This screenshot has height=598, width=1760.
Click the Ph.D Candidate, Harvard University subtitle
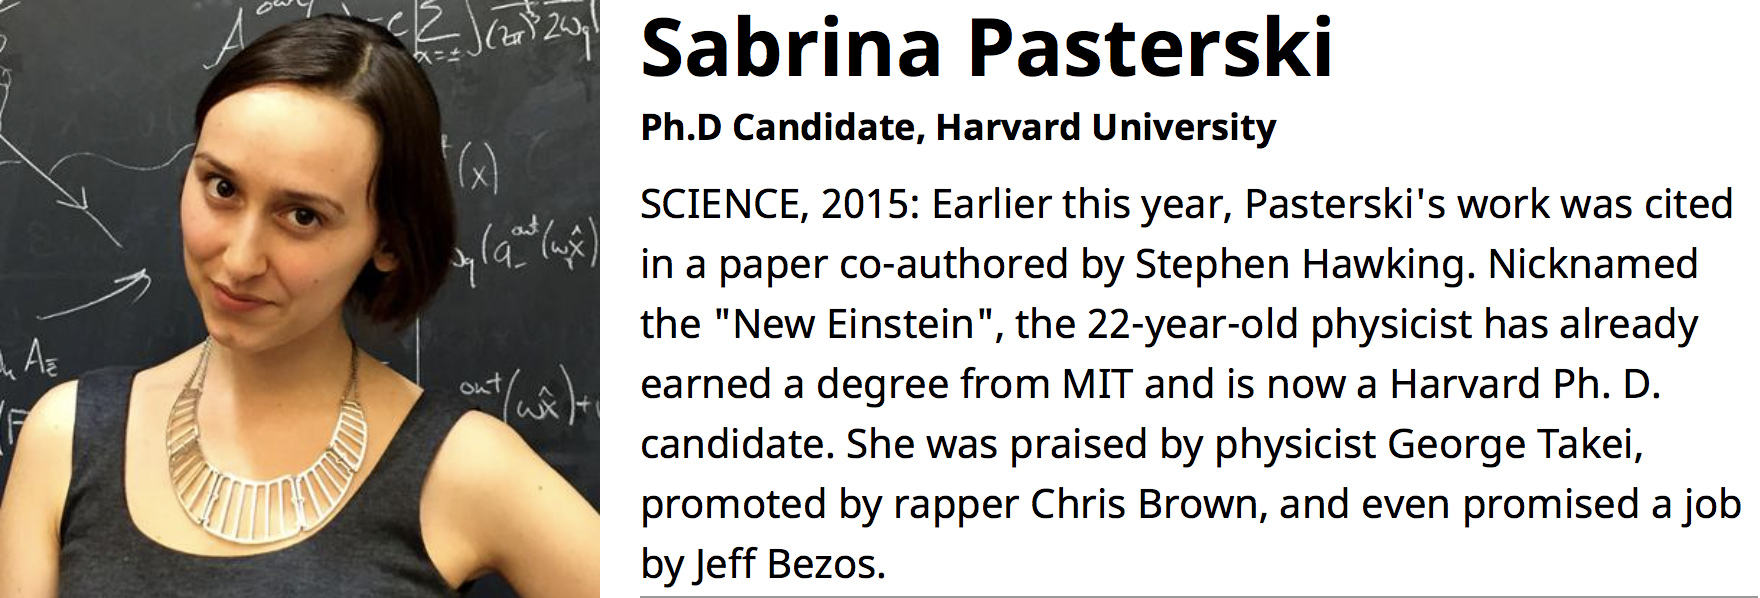point(958,128)
